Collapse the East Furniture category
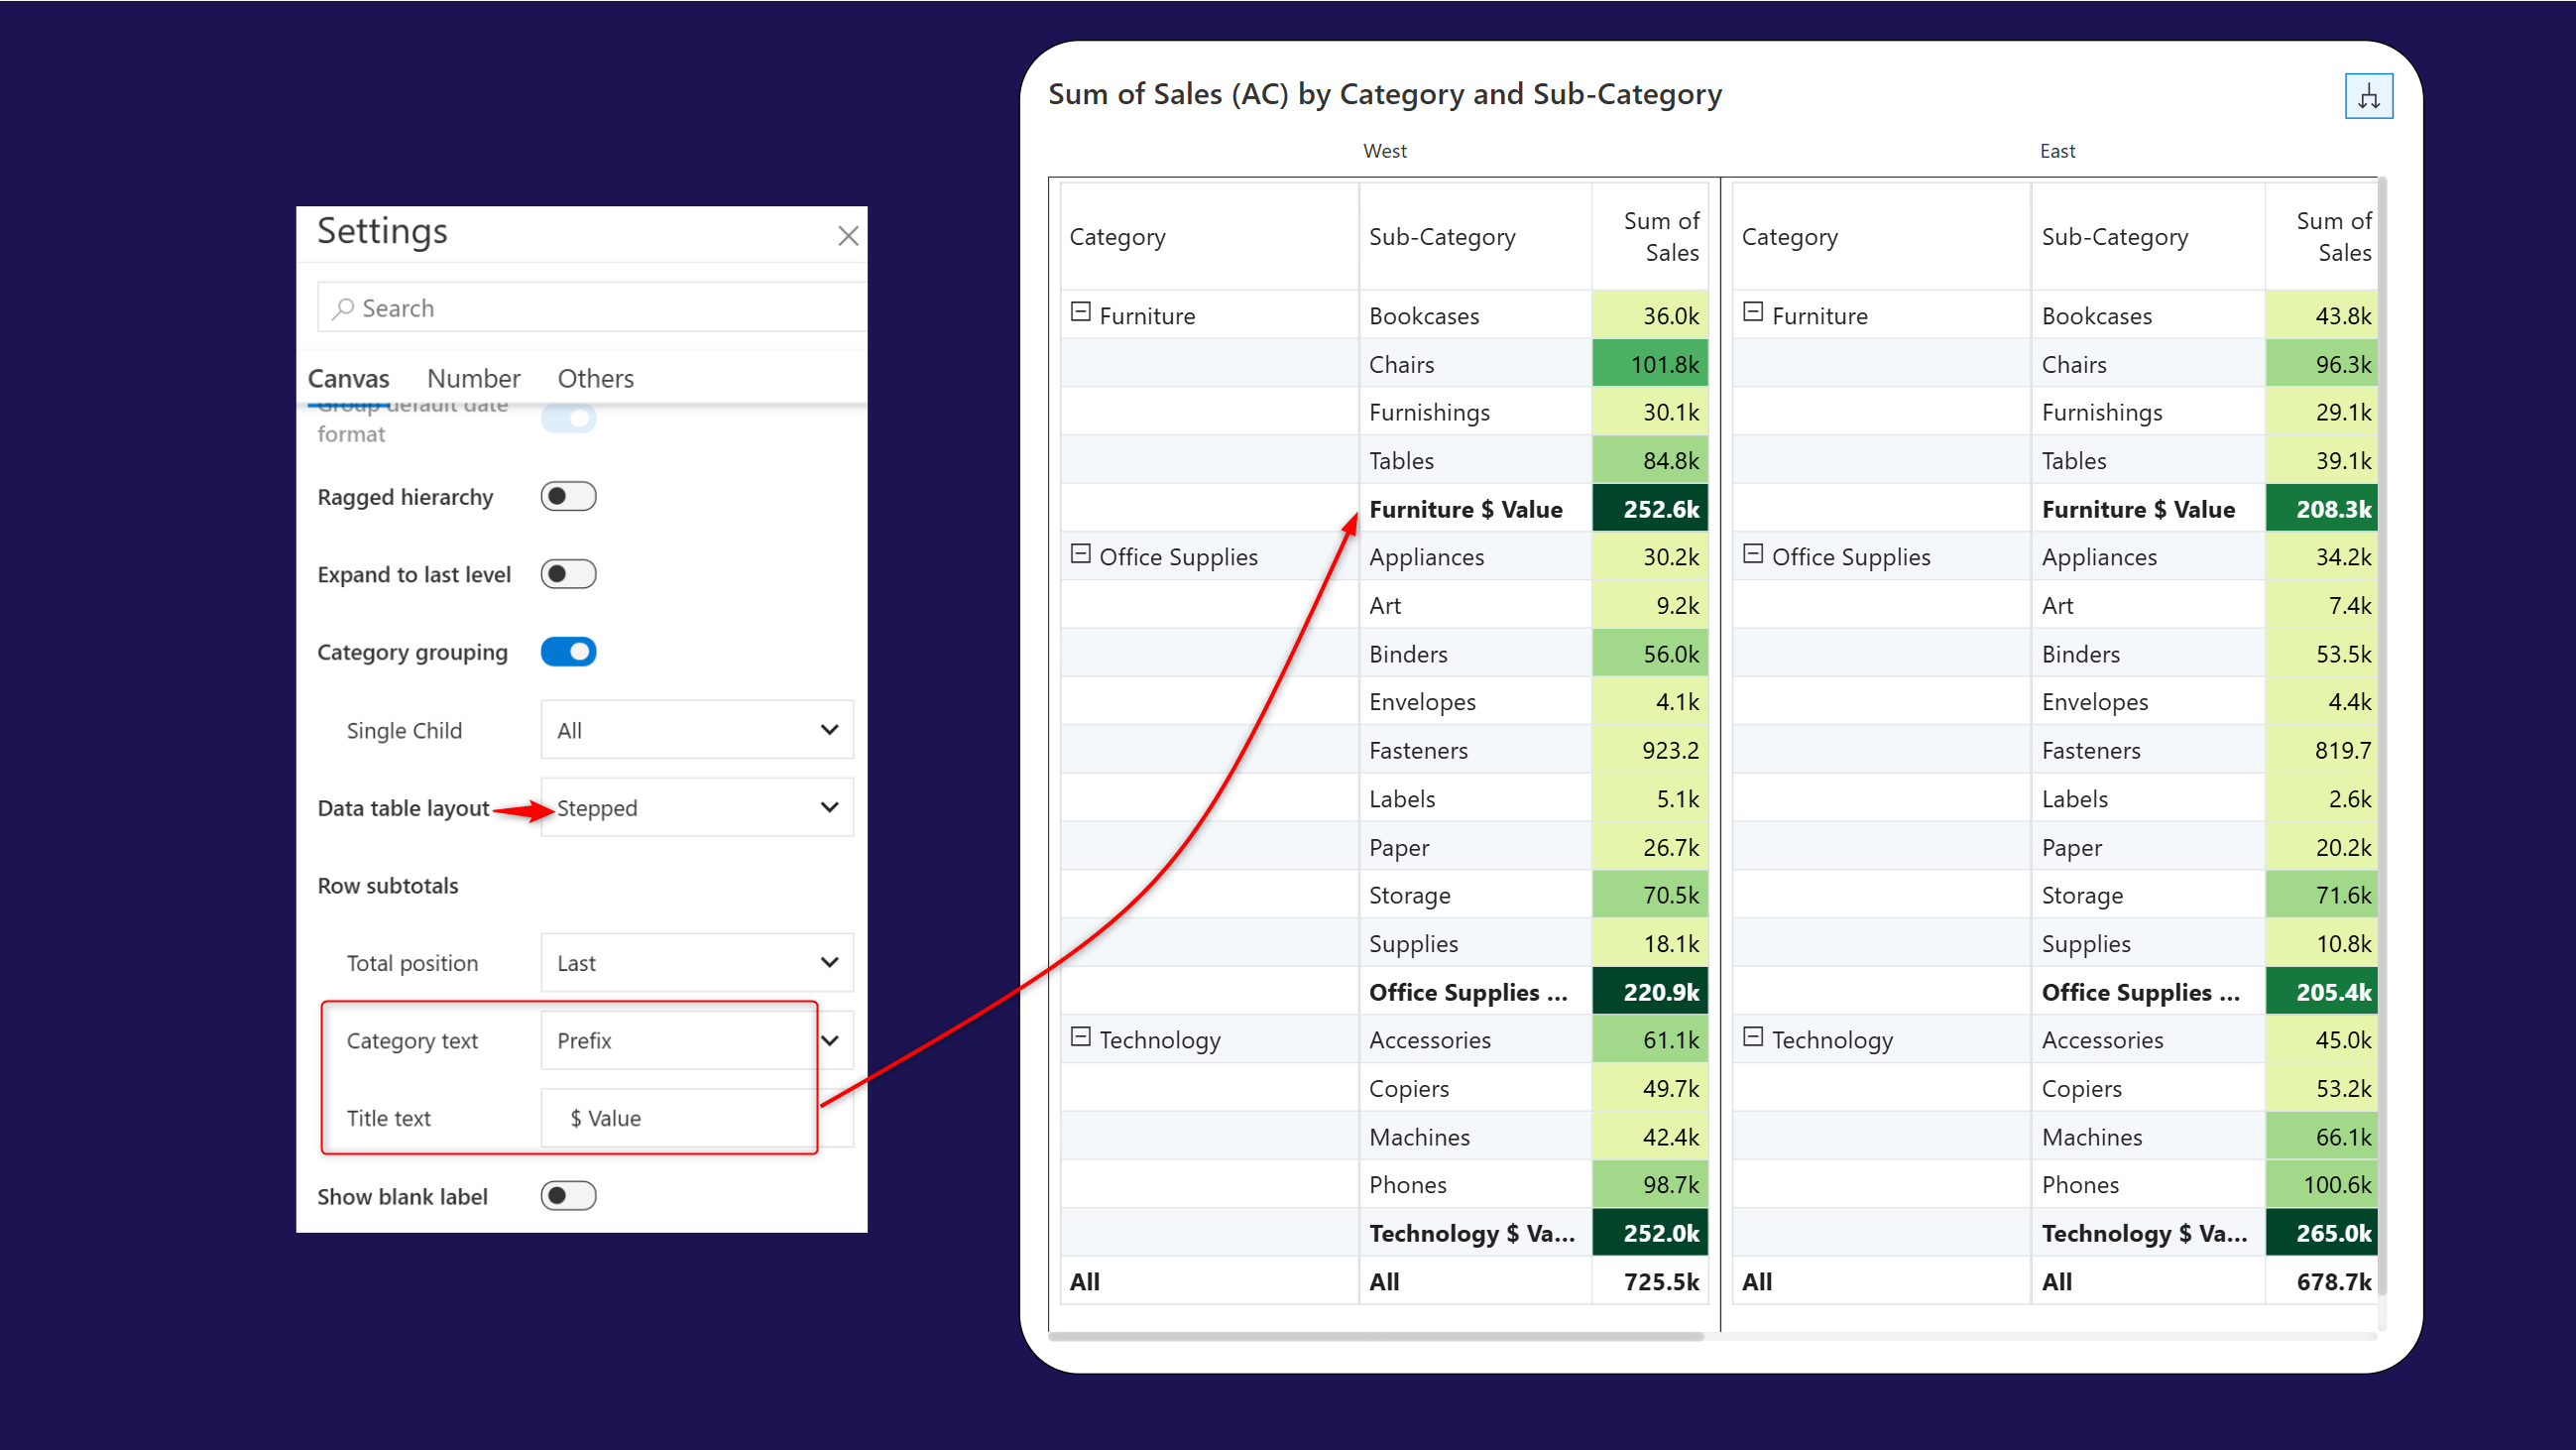This screenshot has height=1450, width=2576. (1752, 312)
